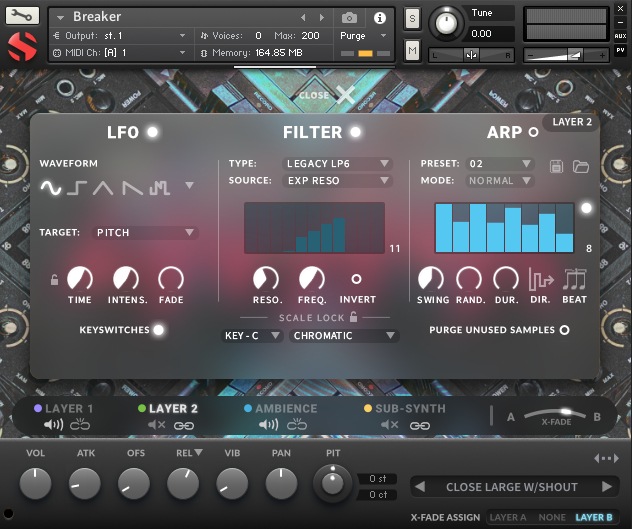
Task: Click the wrench settings icon
Action: coord(22,16)
